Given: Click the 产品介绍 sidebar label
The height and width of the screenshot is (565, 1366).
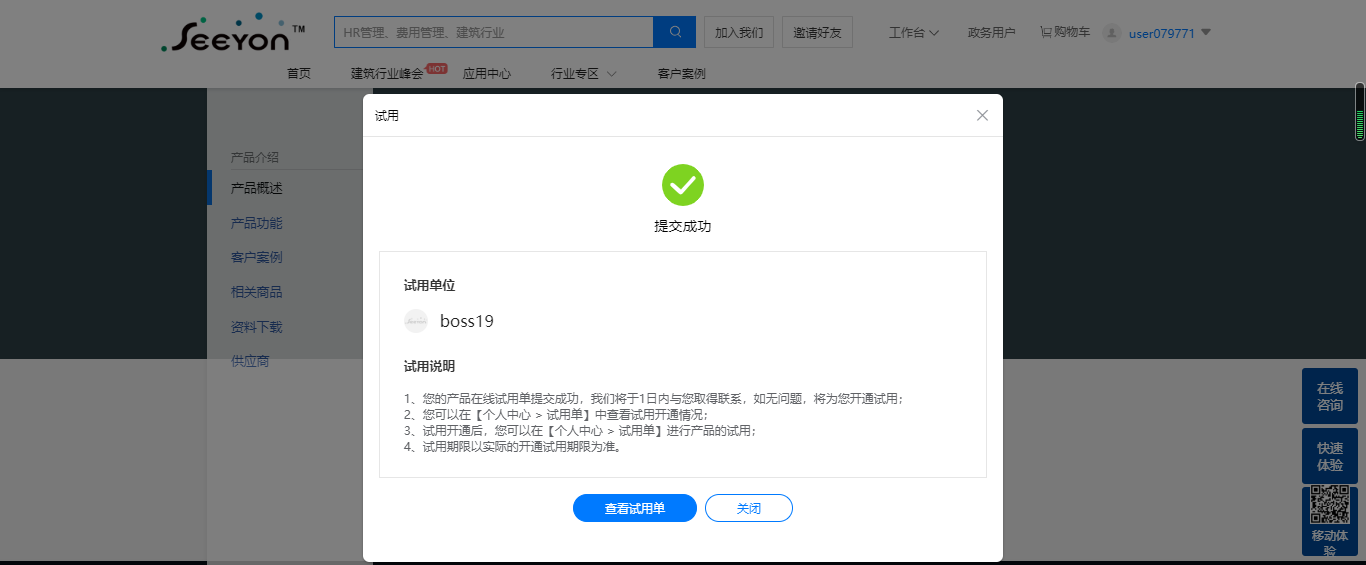Looking at the screenshot, I should [x=255, y=157].
